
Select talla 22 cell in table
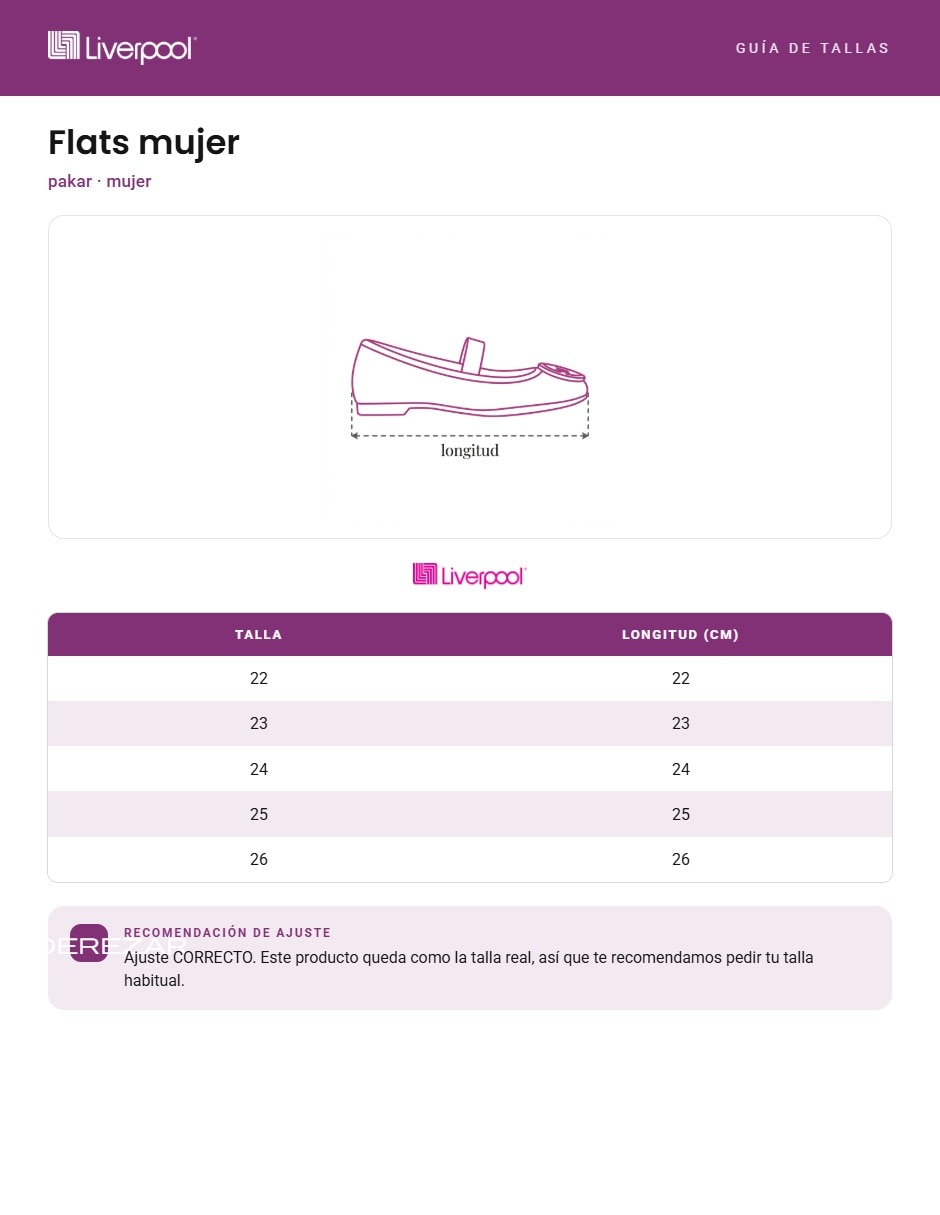(x=259, y=678)
